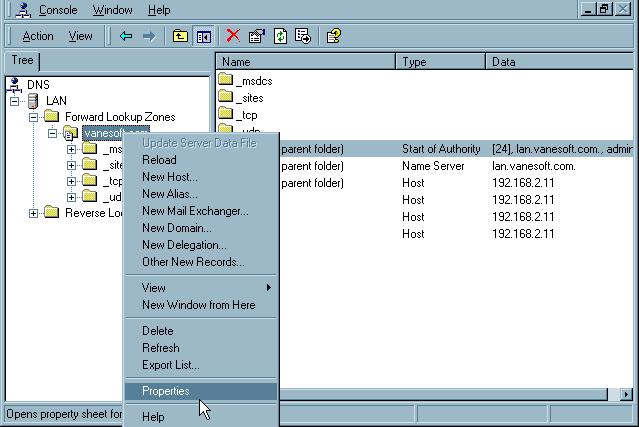
Task: Click the DNS console icon in menu bar
Action: (23, 10)
